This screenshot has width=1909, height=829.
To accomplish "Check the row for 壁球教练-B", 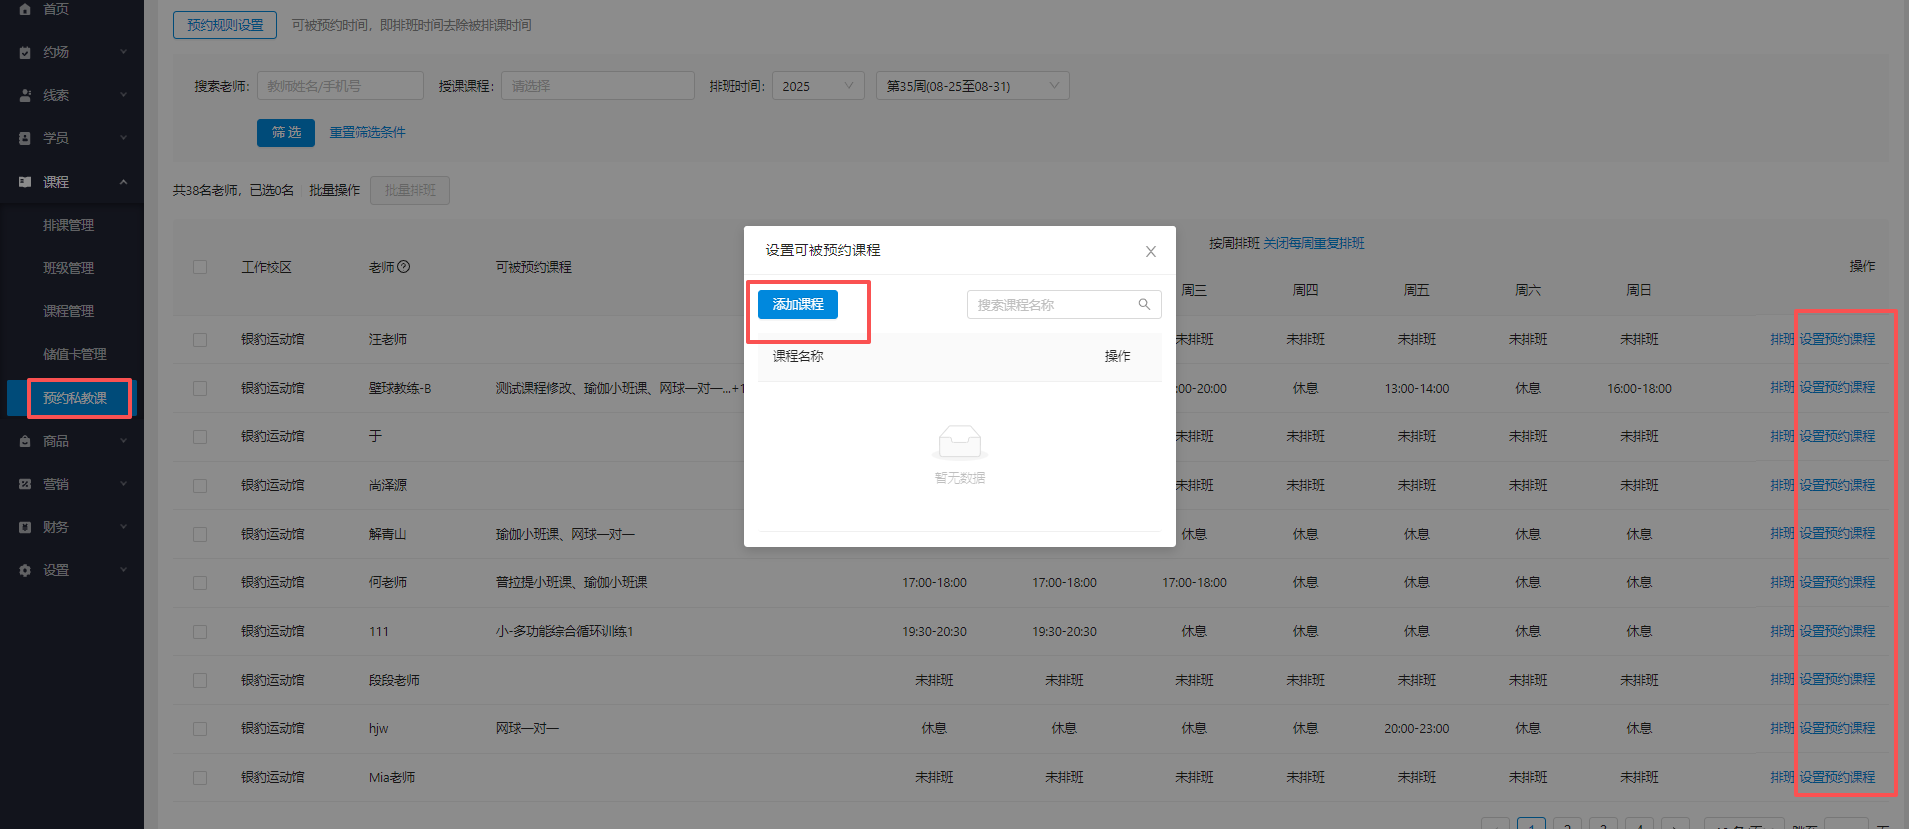I will click(200, 388).
